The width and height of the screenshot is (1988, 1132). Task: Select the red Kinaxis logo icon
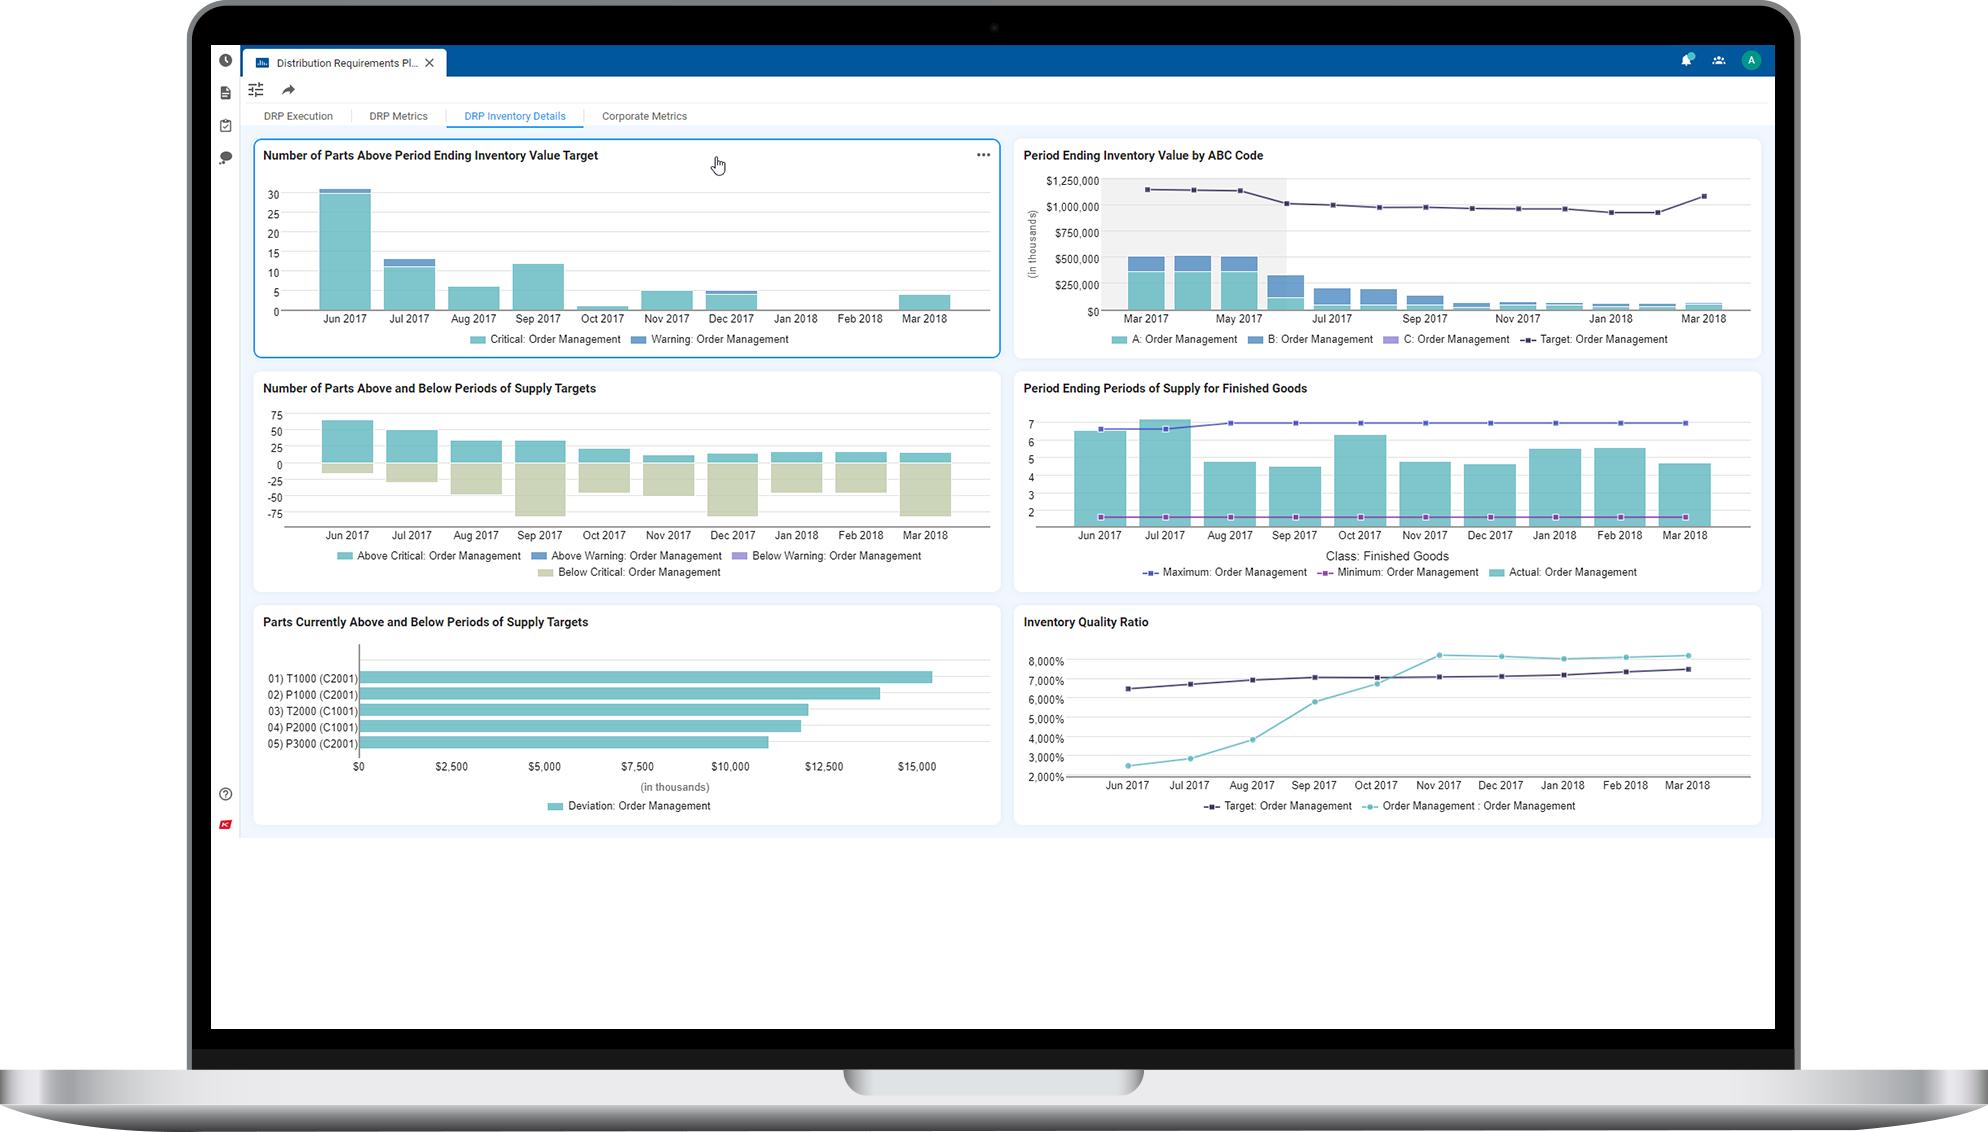(x=225, y=824)
